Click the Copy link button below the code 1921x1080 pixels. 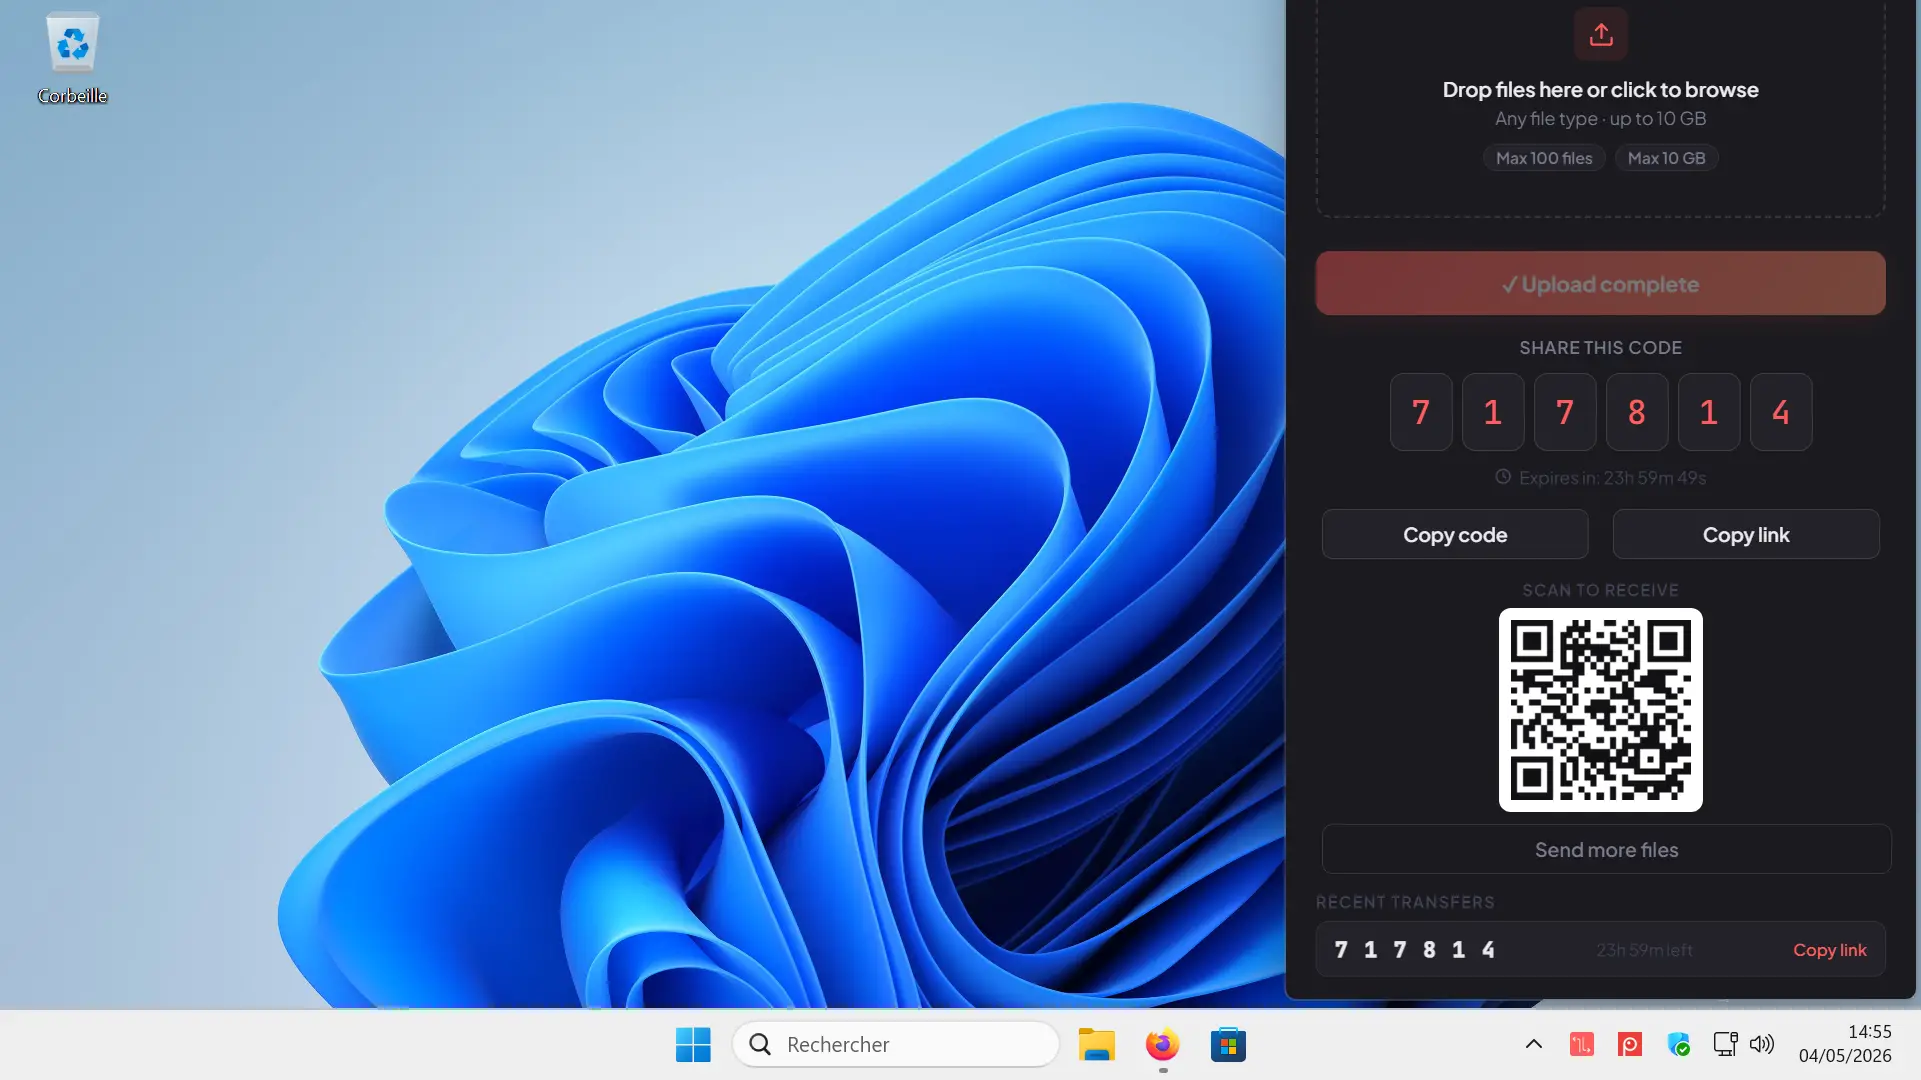pyautogui.click(x=1746, y=535)
